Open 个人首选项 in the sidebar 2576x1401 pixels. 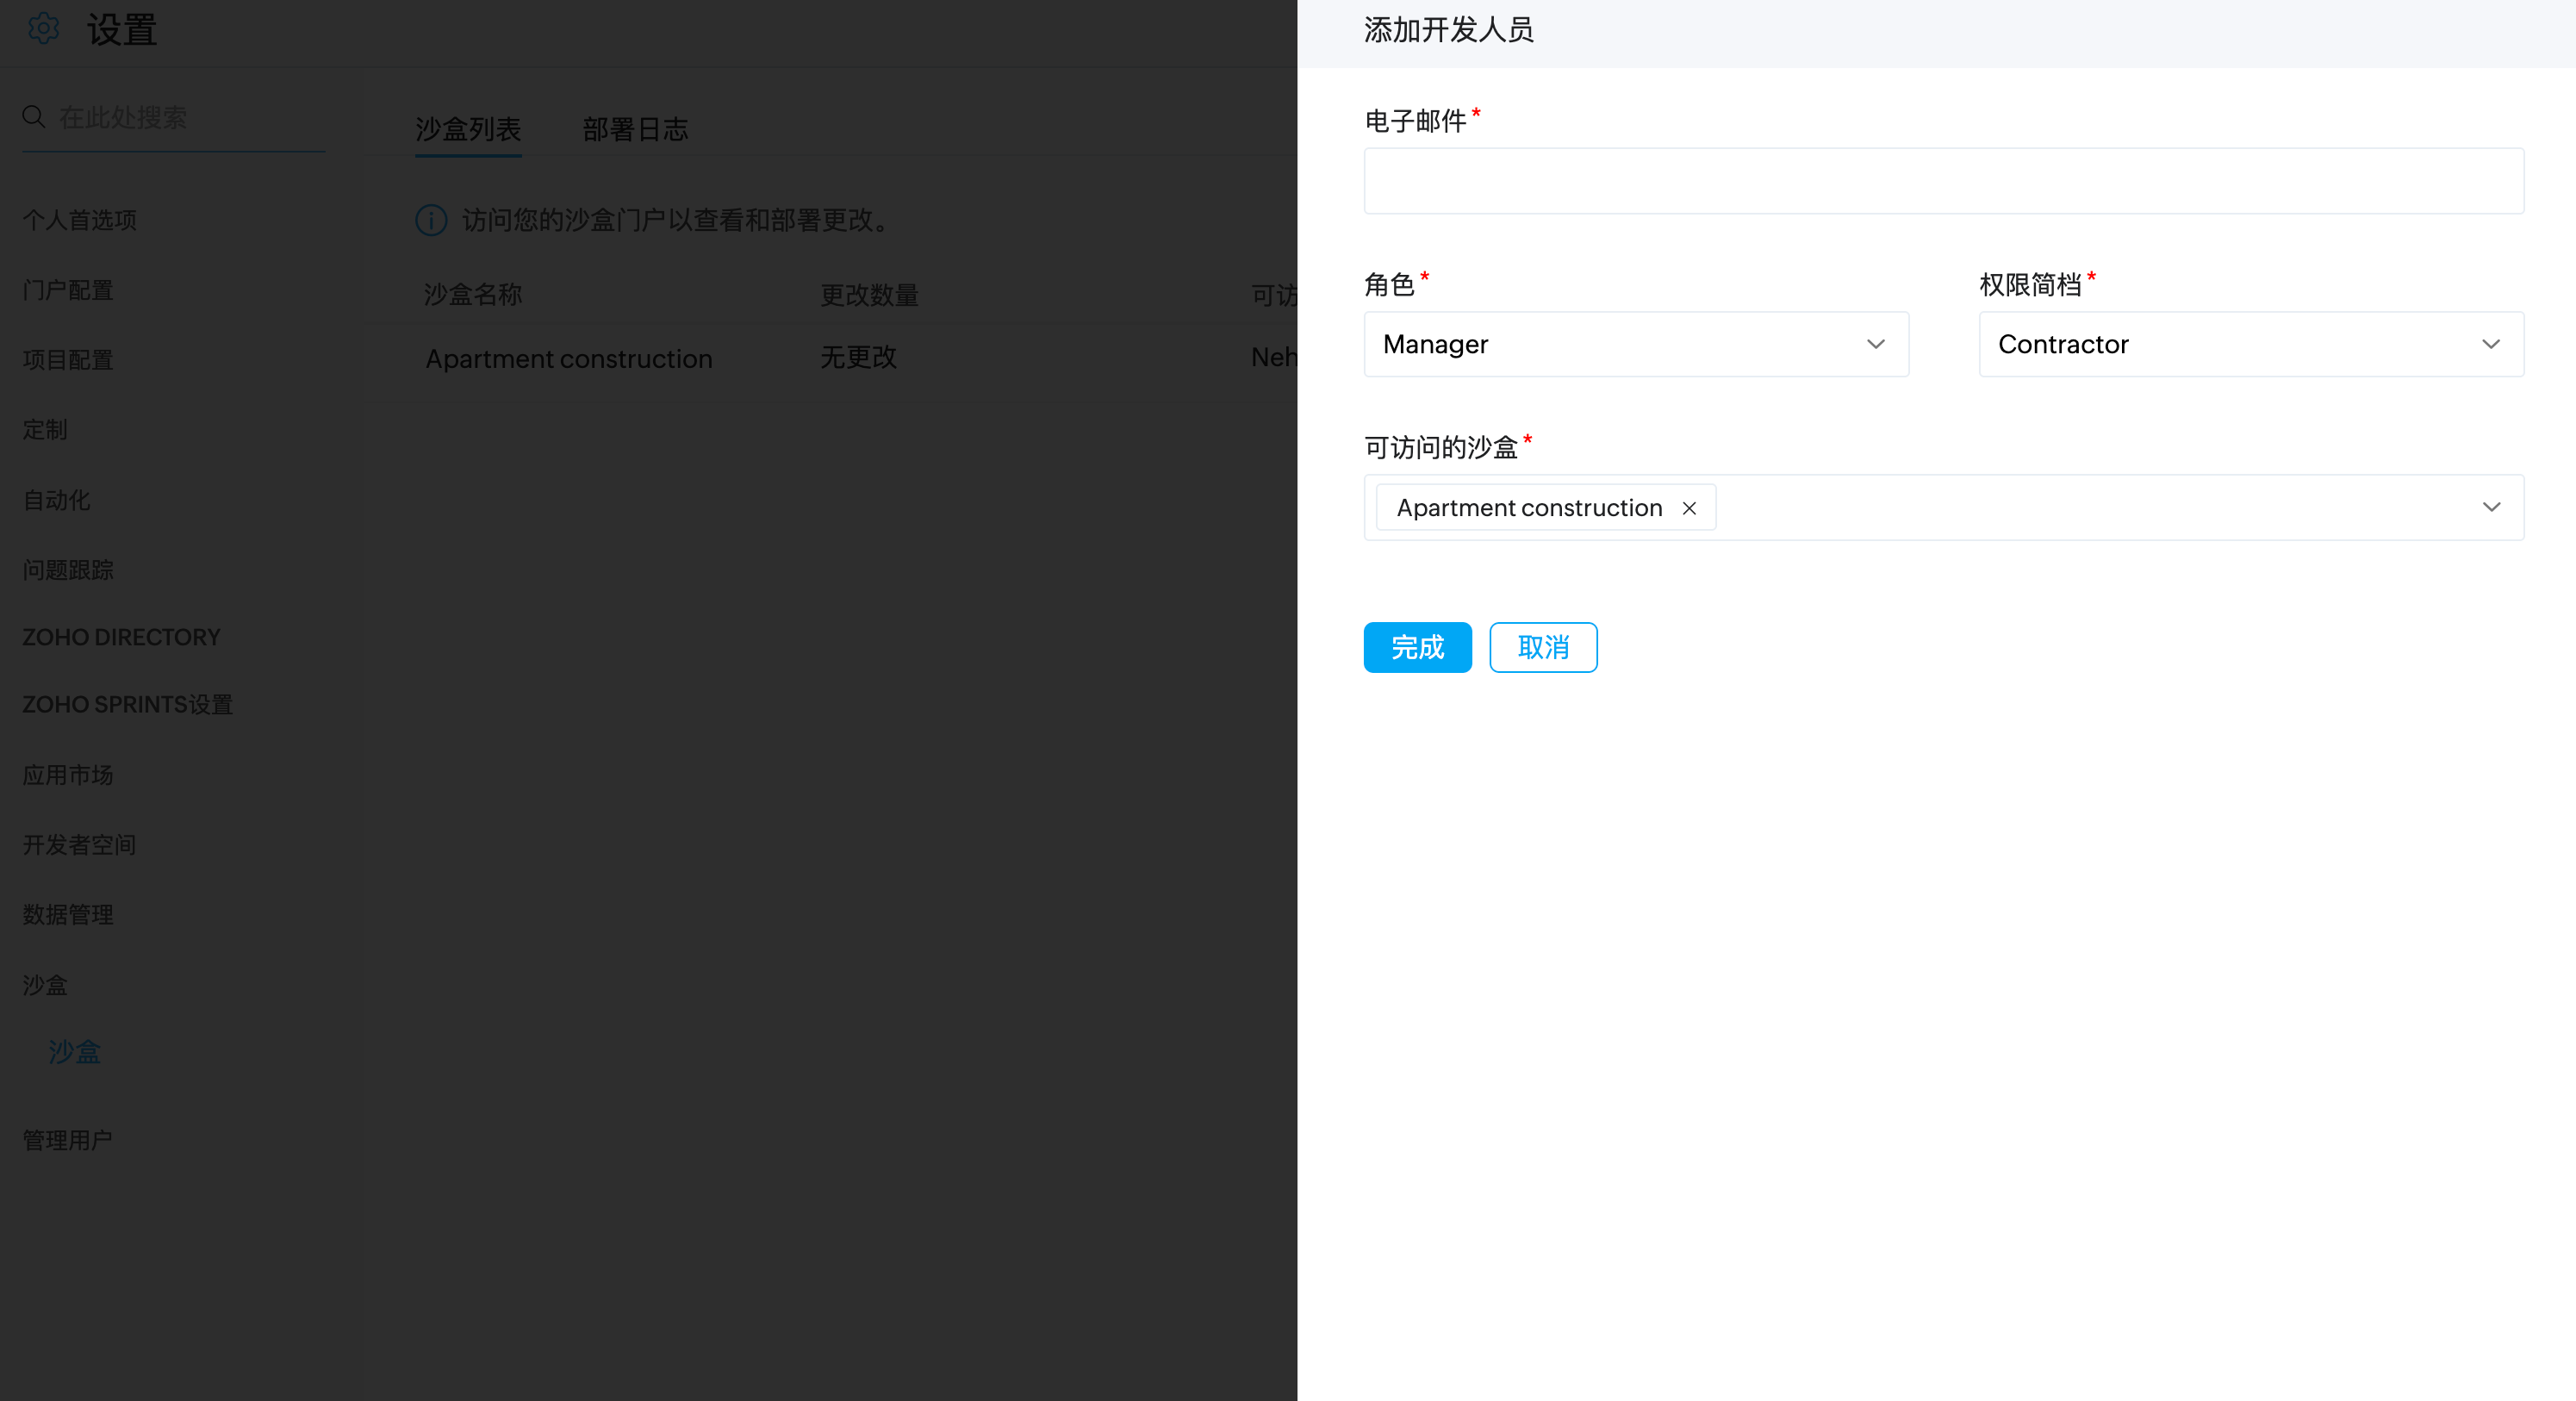tap(80, 220)
